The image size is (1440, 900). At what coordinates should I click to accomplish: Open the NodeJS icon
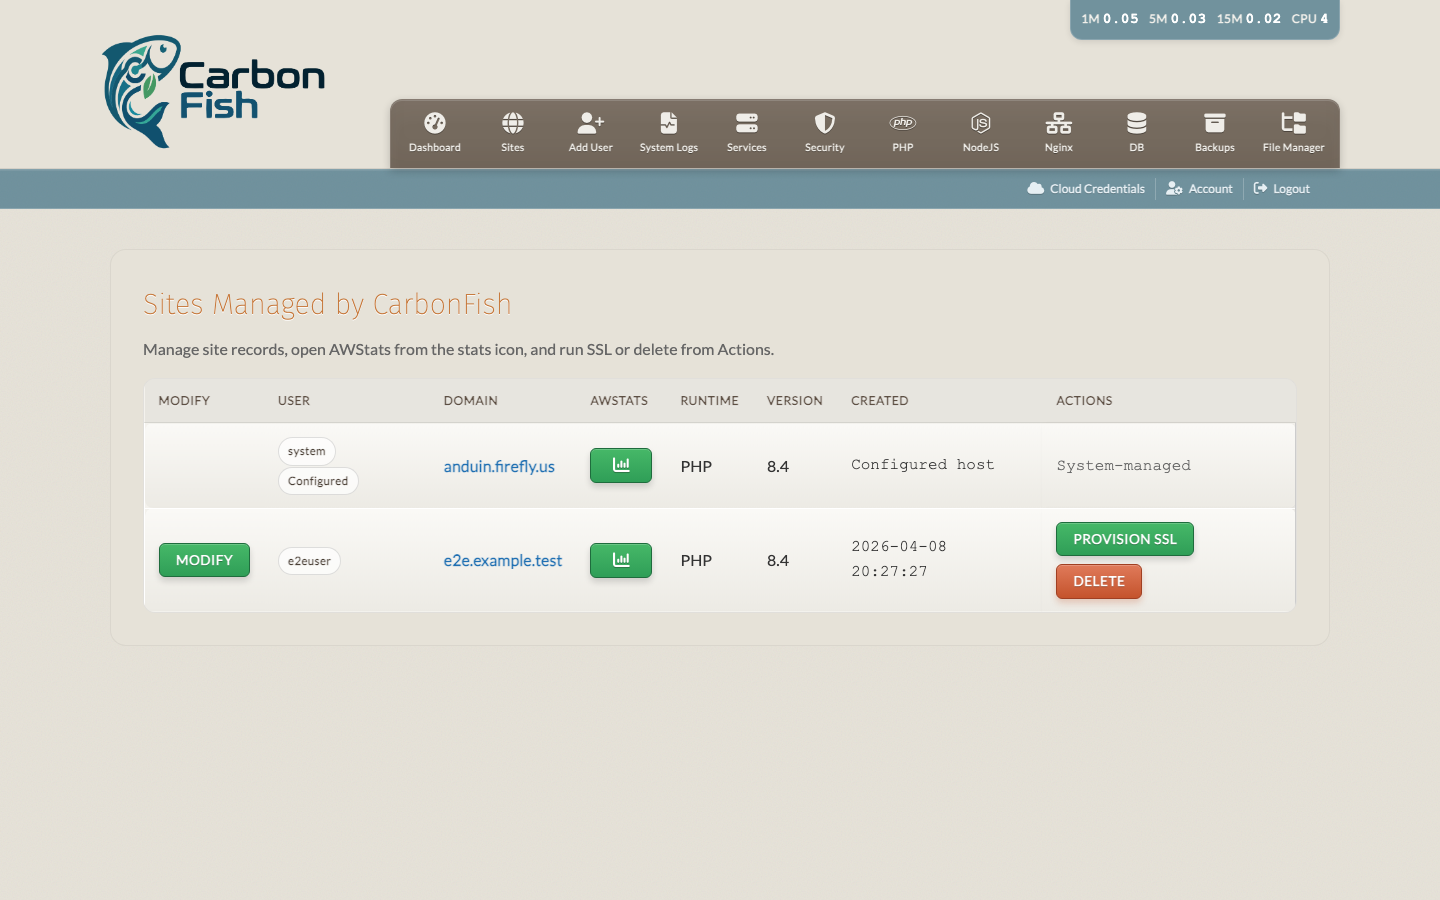click(980, 123)
